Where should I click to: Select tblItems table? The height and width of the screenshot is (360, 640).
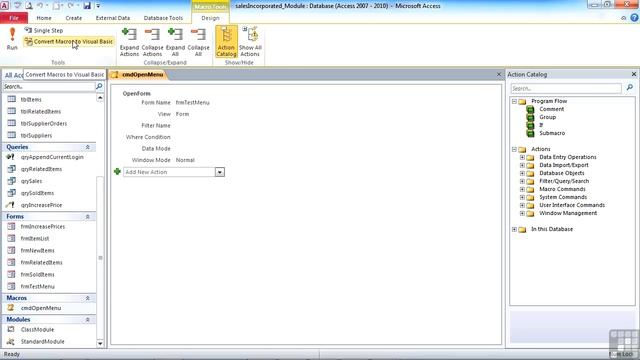point(31,99)
